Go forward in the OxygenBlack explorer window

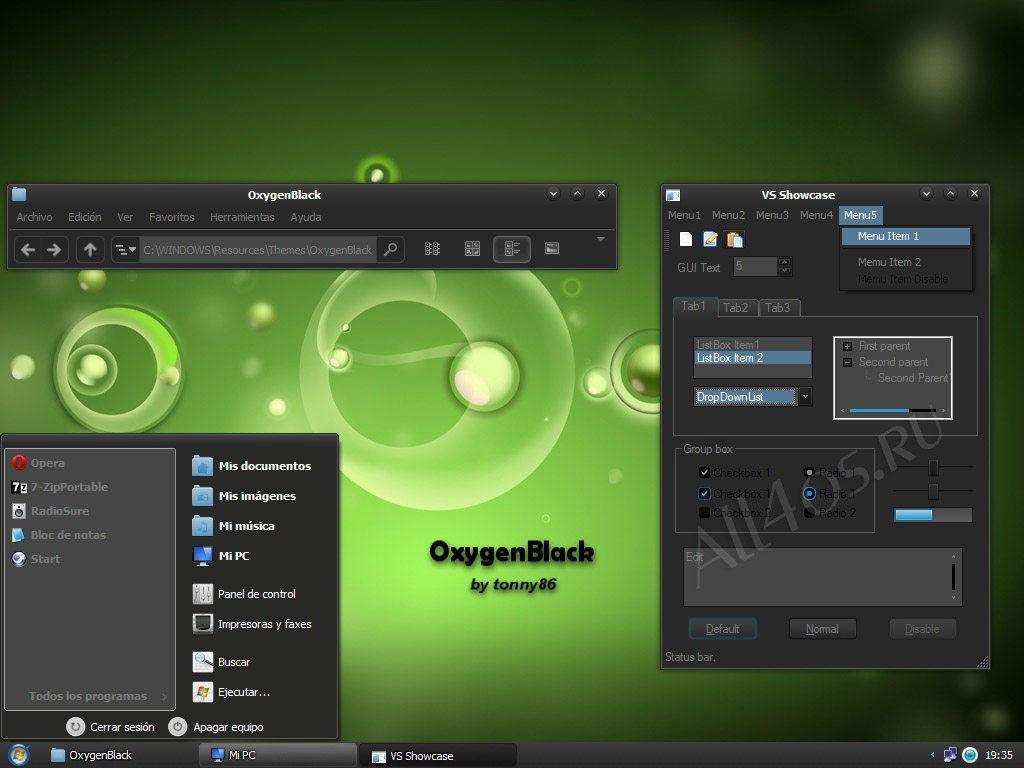pos(54,249)
